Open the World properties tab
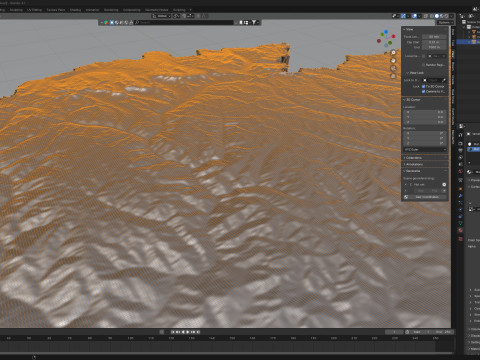The image size is (480, 360). [460, 171]
